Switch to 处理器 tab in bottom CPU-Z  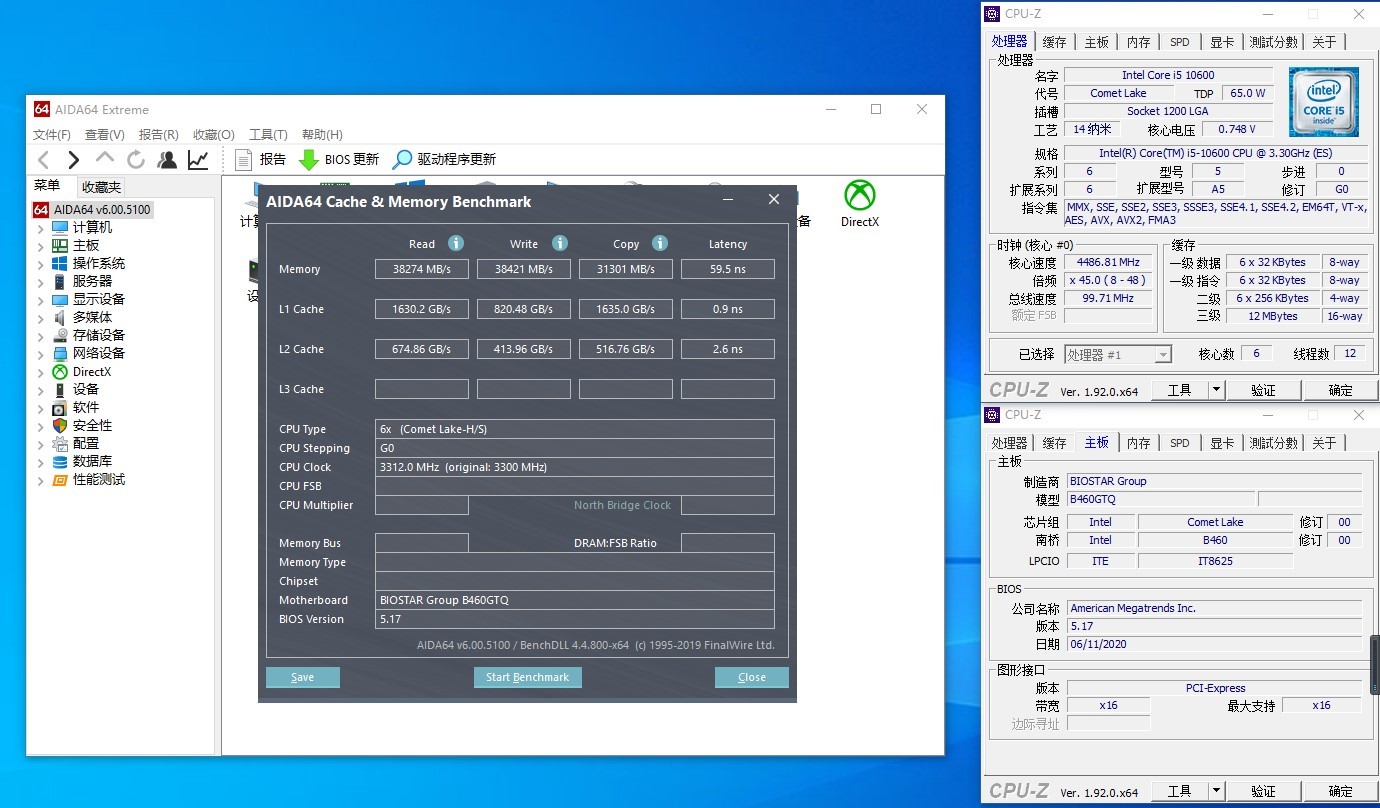[1010, 443]
